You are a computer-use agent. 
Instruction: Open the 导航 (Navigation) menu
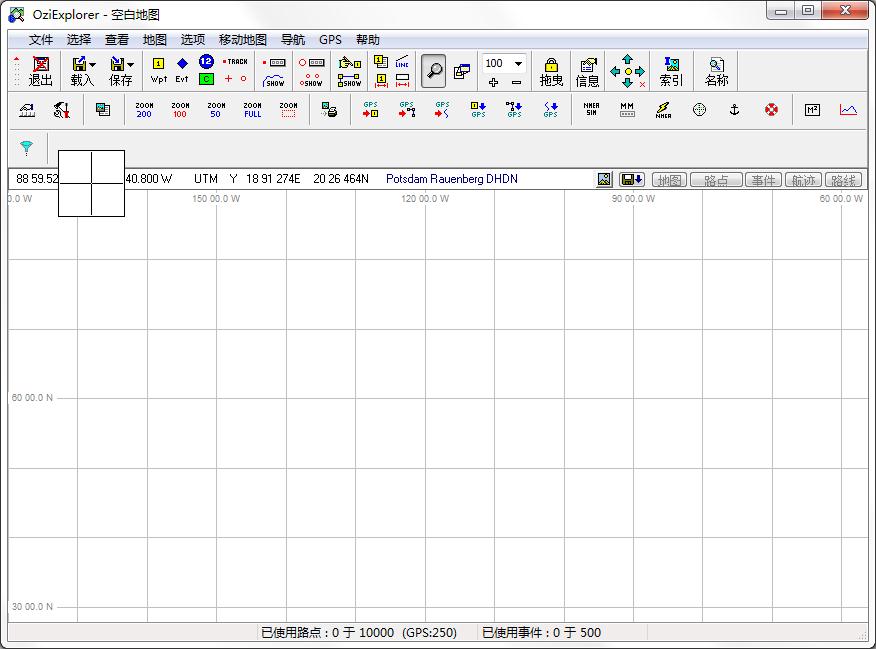pos(293,40)
